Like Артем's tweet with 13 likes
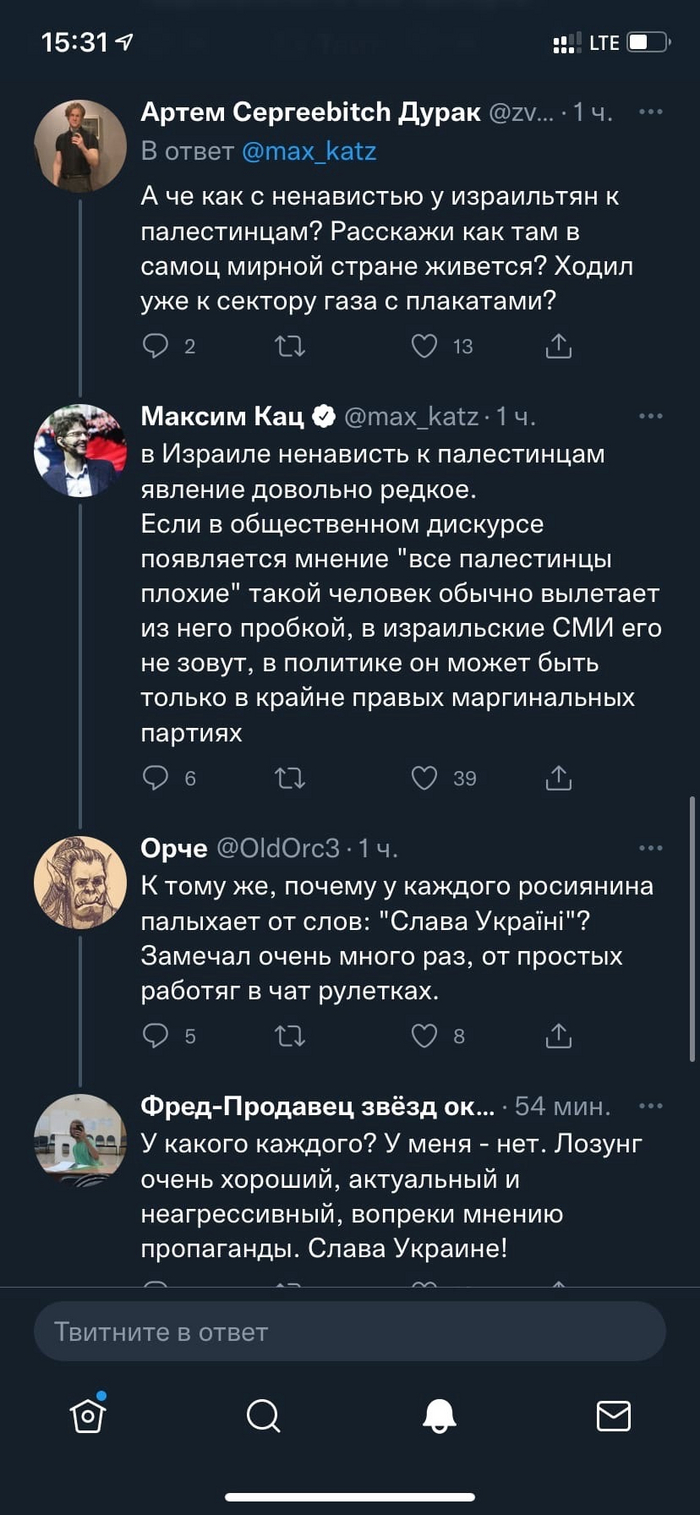 click(x=425, y=346)
